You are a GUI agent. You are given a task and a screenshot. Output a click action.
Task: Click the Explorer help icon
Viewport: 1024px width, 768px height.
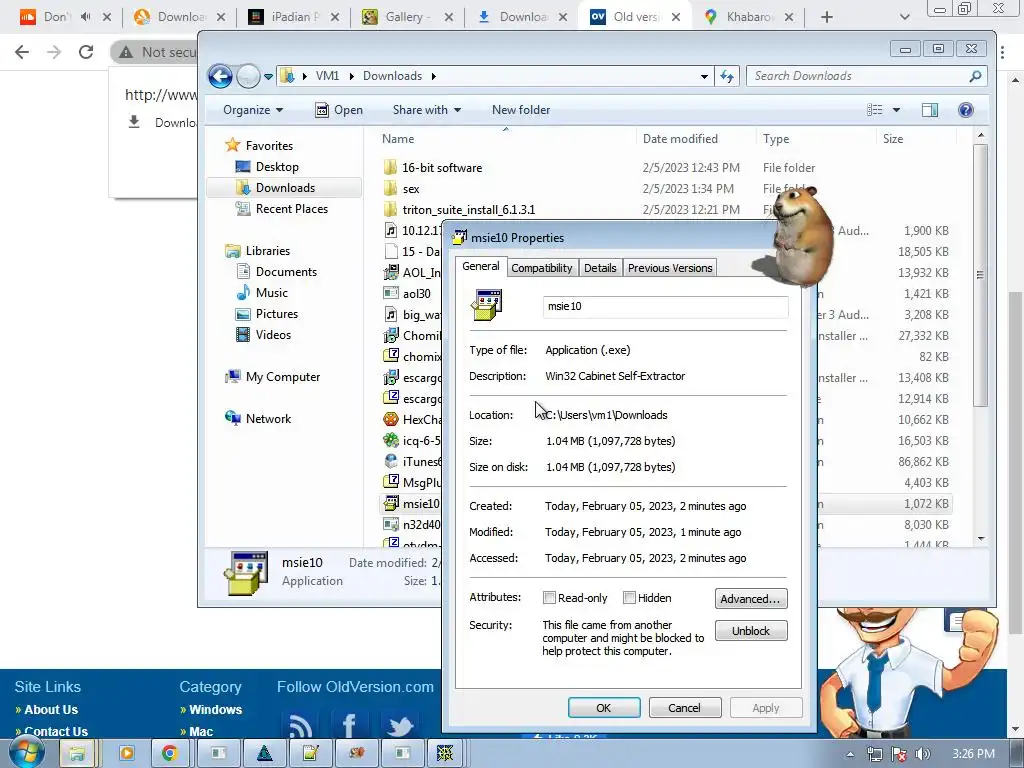coord(966,110)
